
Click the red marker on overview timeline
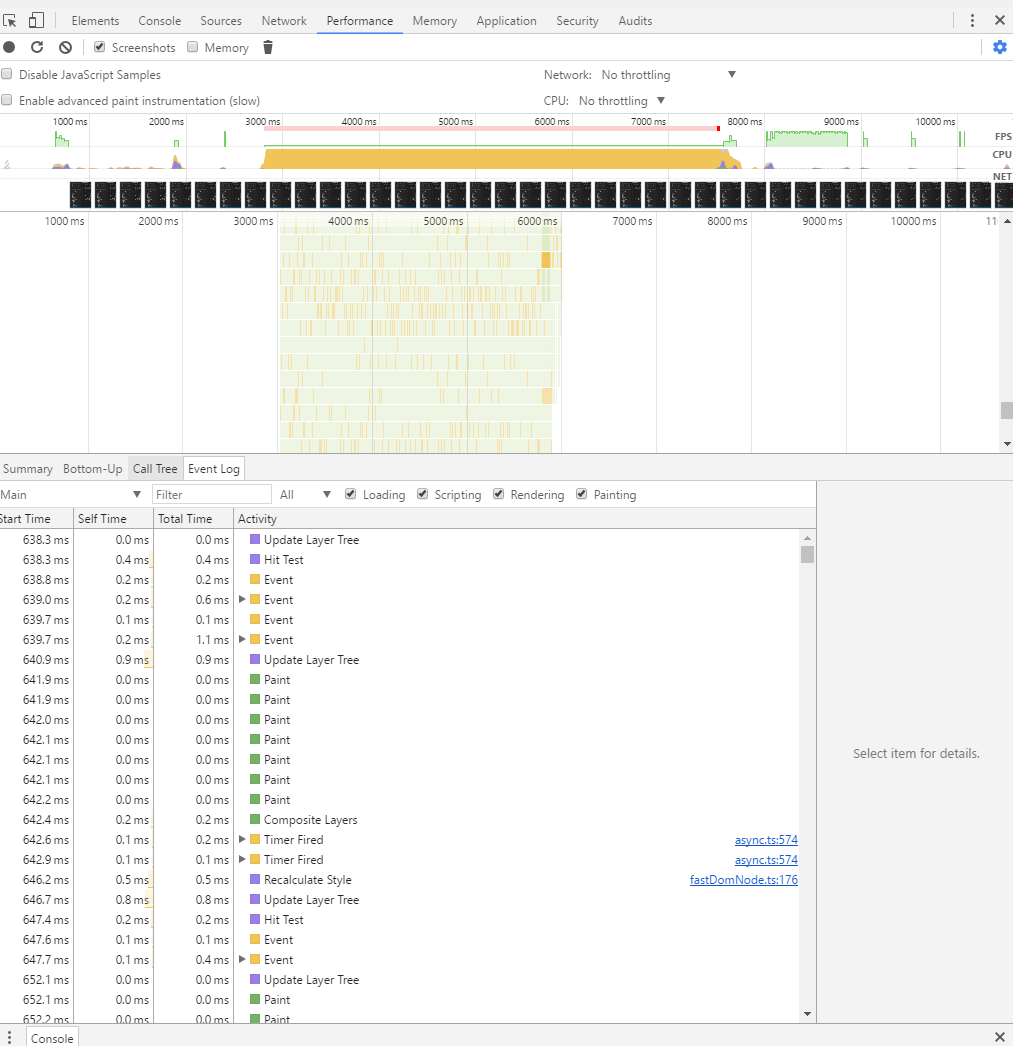click(x=718, y=128)
